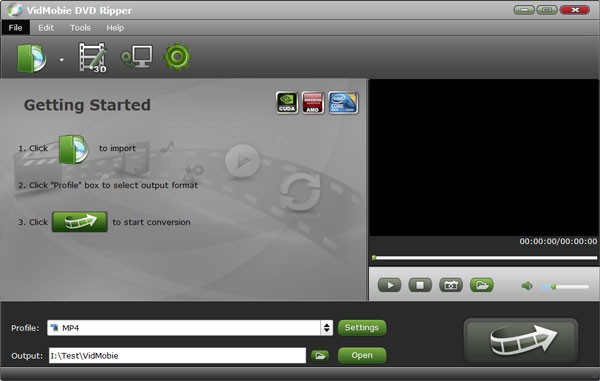Screen dimensions: 600x381
Task: Open the snapshot folder in player
Action: pos(482,285)
